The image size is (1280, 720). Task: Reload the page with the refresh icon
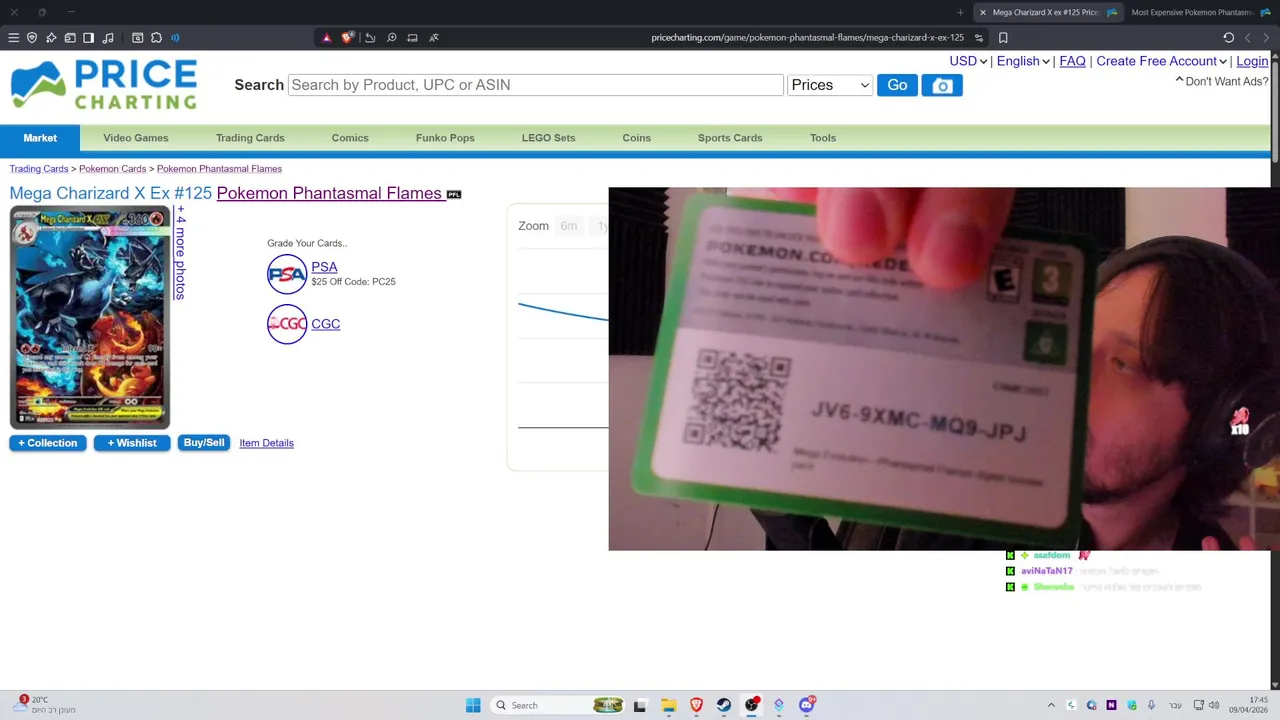(x=1228, y=38)
